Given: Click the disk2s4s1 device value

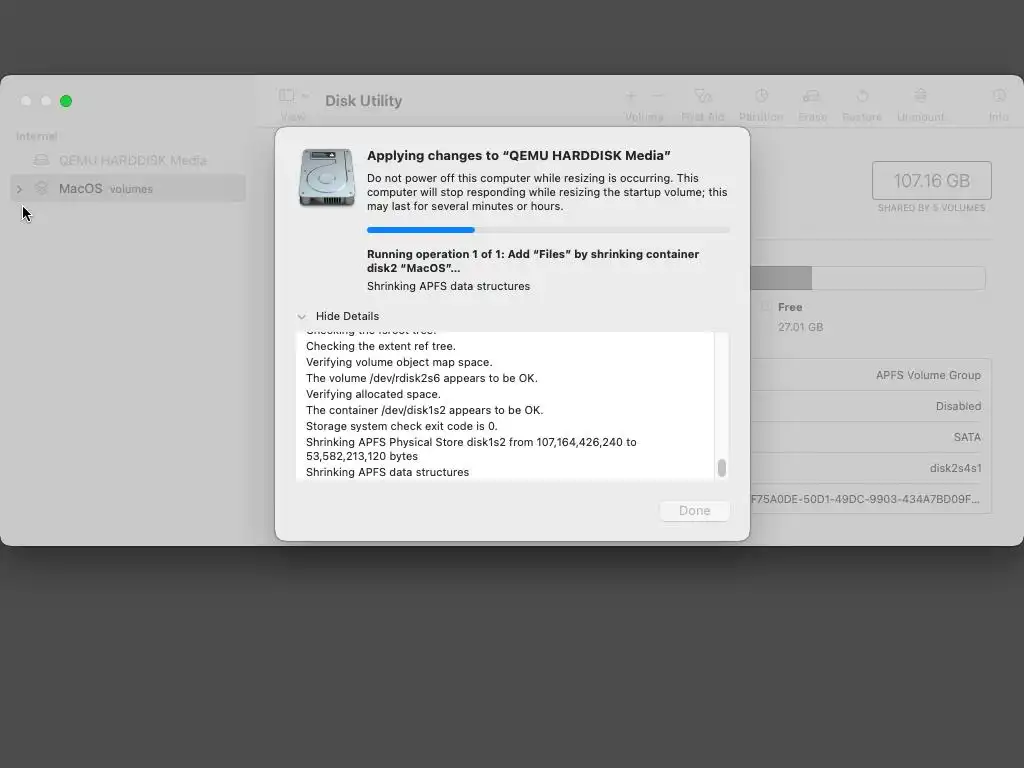Looking at the screenshot, I should coord(955,468).
